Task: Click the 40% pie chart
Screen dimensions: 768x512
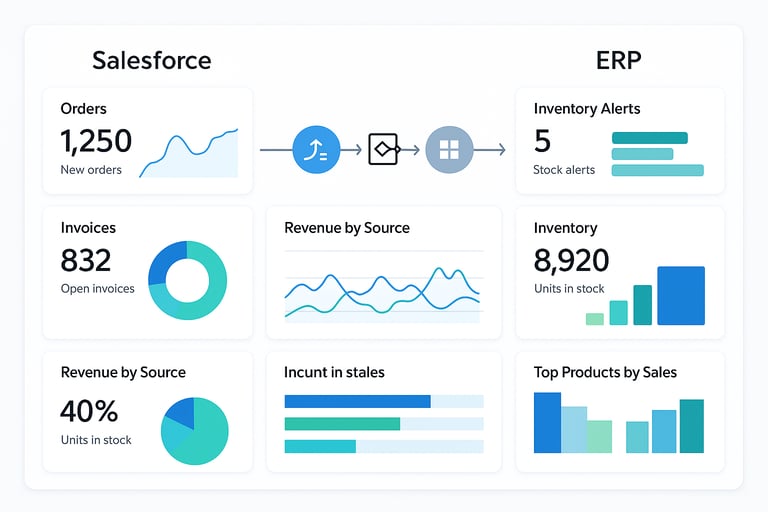Action: [x=194, y=431]
